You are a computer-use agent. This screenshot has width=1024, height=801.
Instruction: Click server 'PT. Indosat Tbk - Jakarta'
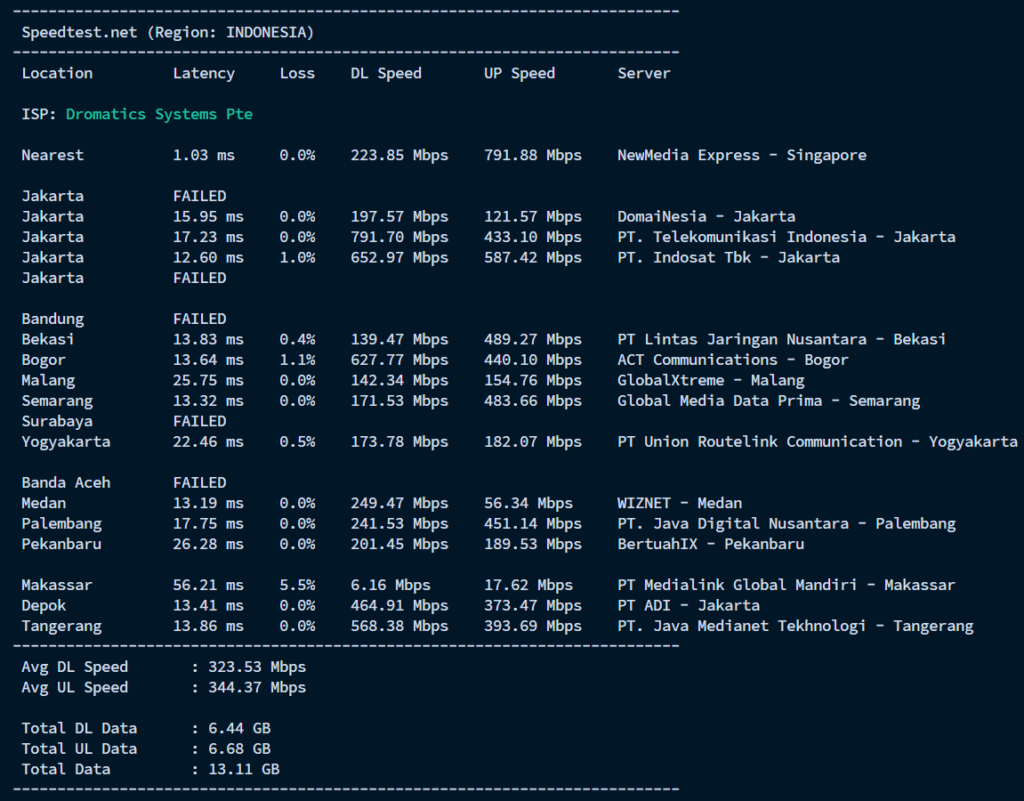(x=729, y=258)
